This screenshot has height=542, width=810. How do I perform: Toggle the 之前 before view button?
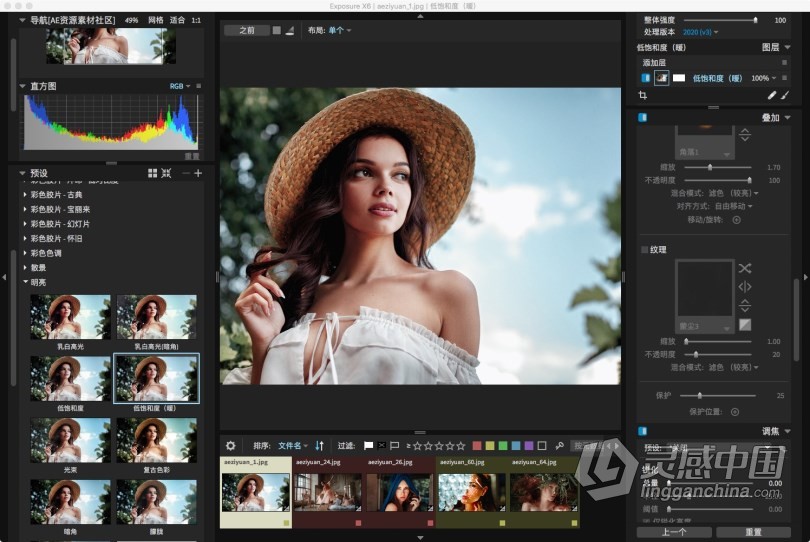[x=247, y=30]
